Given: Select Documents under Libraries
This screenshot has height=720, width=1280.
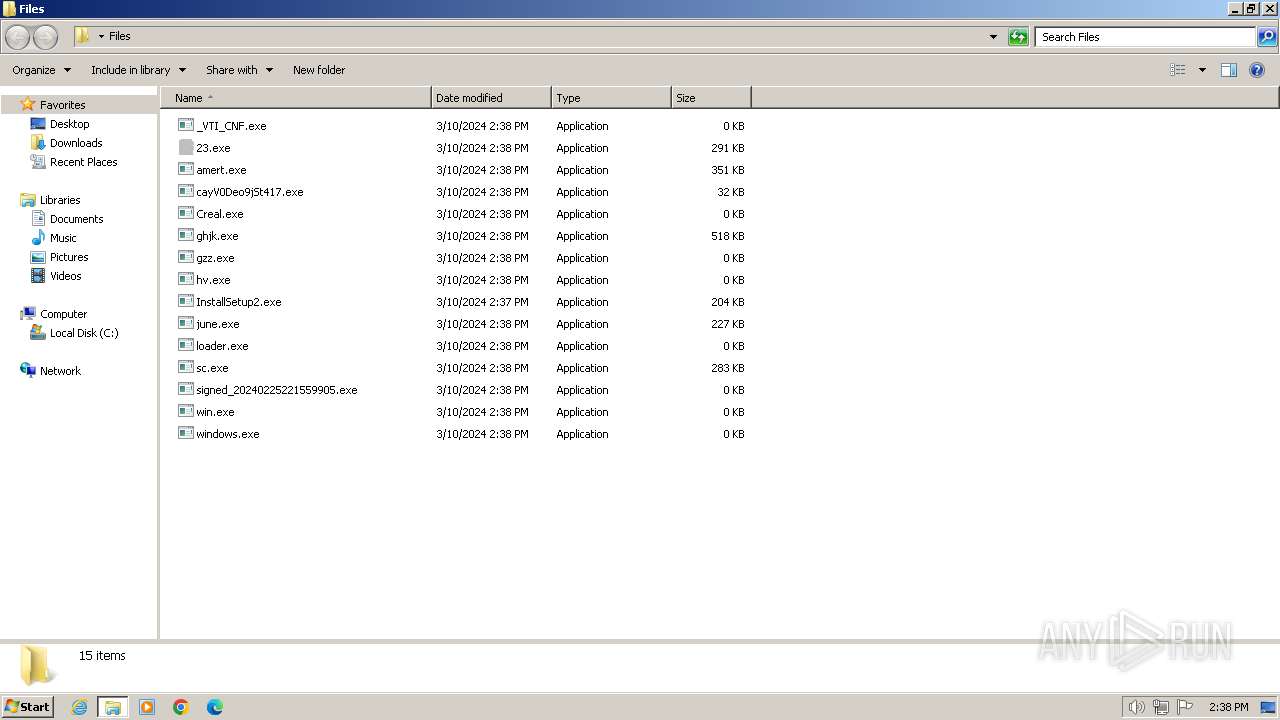Looking at the screenshot, I should click(77, 219).
